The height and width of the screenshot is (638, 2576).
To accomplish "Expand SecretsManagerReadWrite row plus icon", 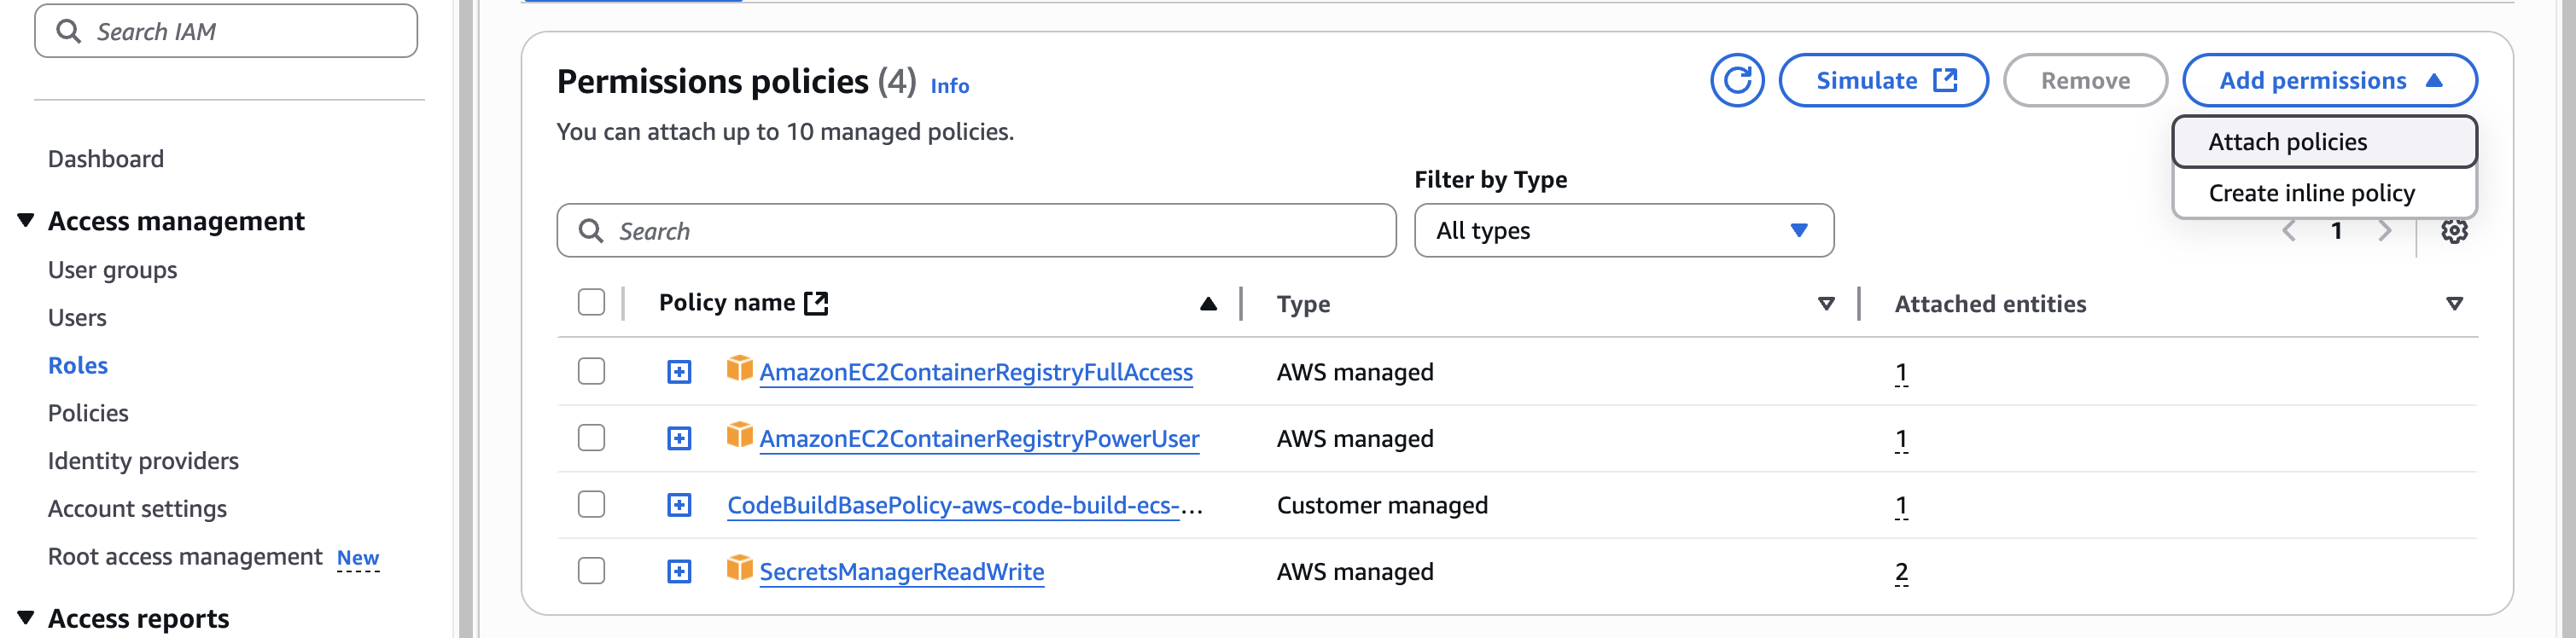I will pos(679,571).
